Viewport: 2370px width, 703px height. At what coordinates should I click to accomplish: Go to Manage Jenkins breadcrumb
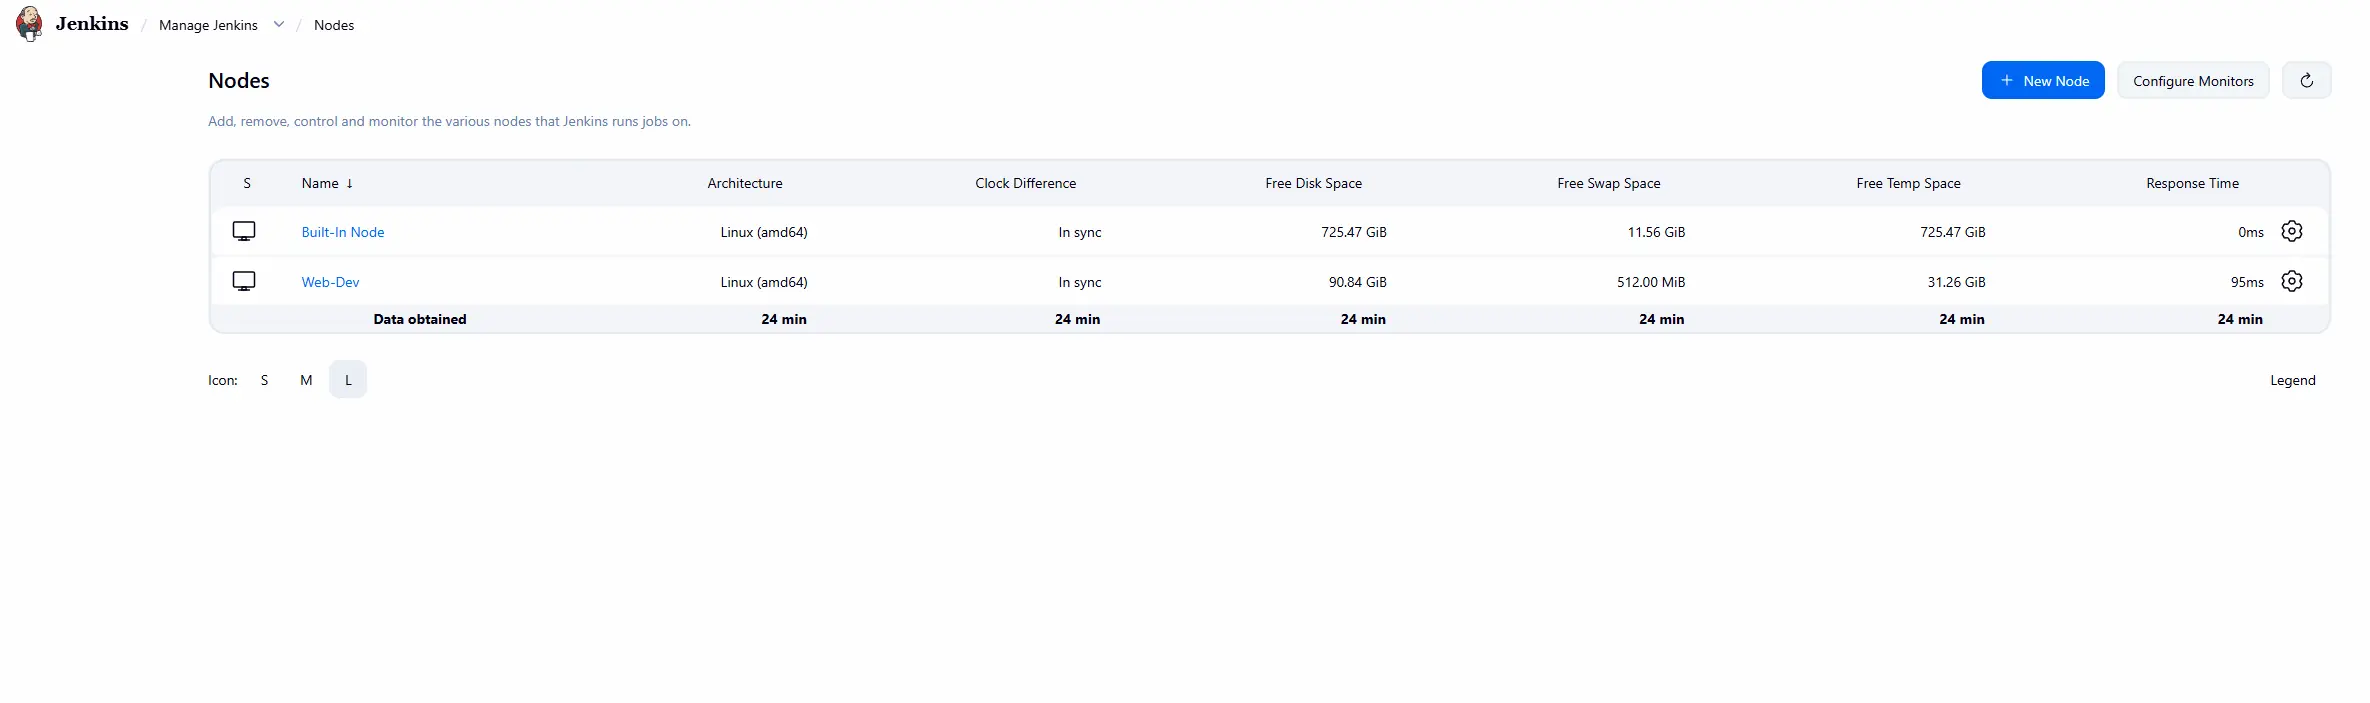point(208,25)
